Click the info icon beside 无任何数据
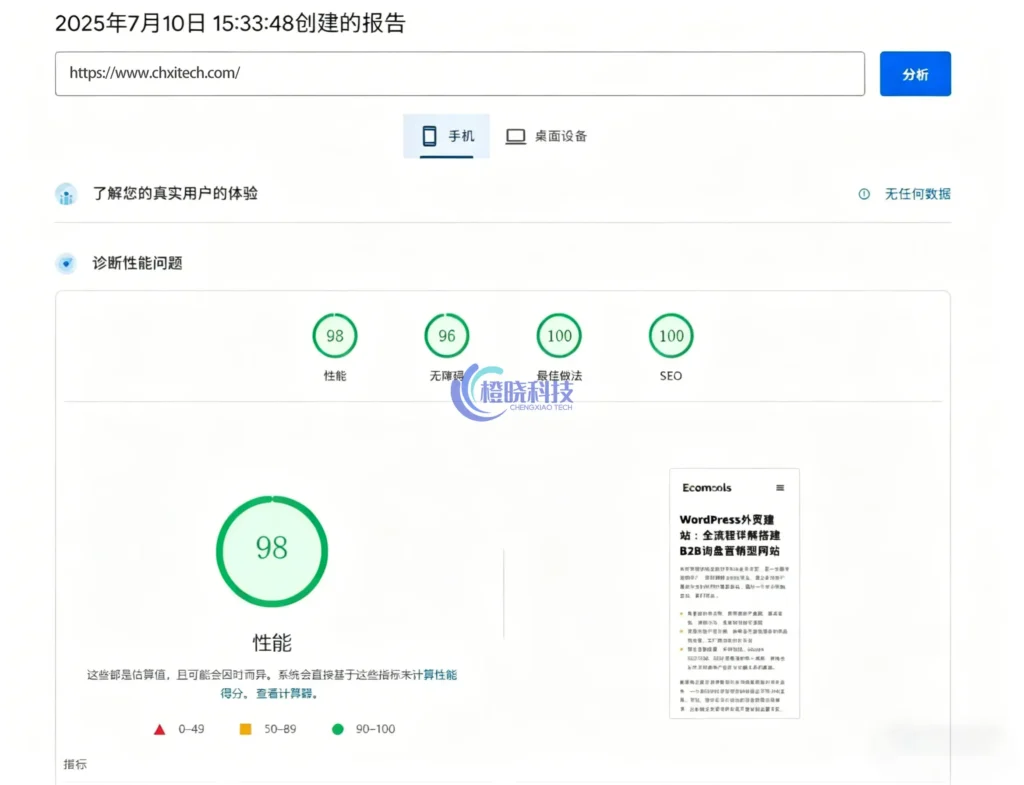The image size is (1024, 785). tap(864, 195)
